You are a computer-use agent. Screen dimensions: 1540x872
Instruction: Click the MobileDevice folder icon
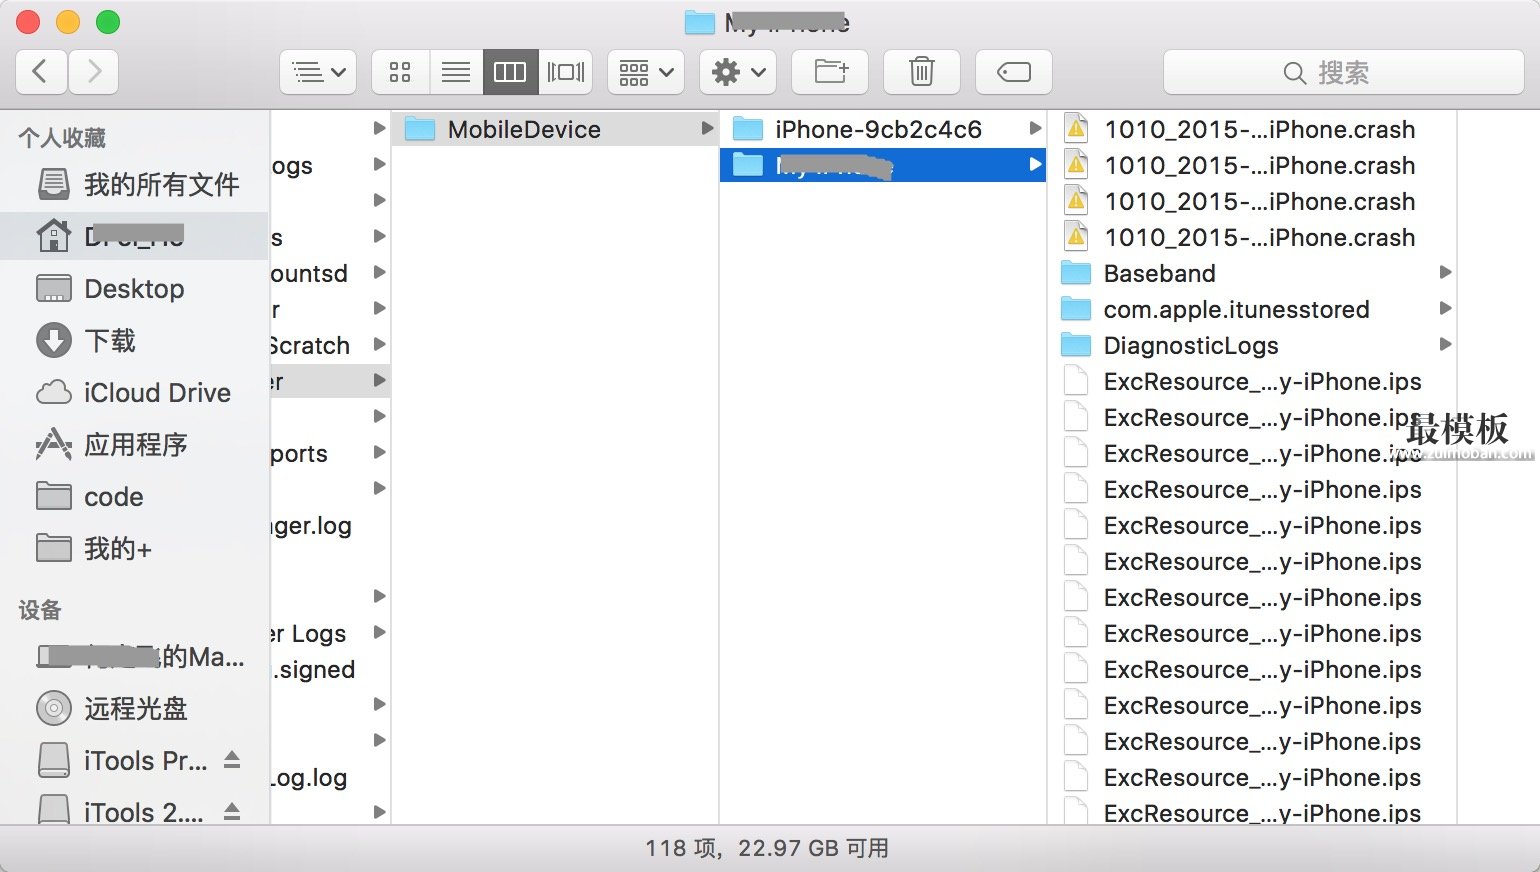tap(420, 129)
